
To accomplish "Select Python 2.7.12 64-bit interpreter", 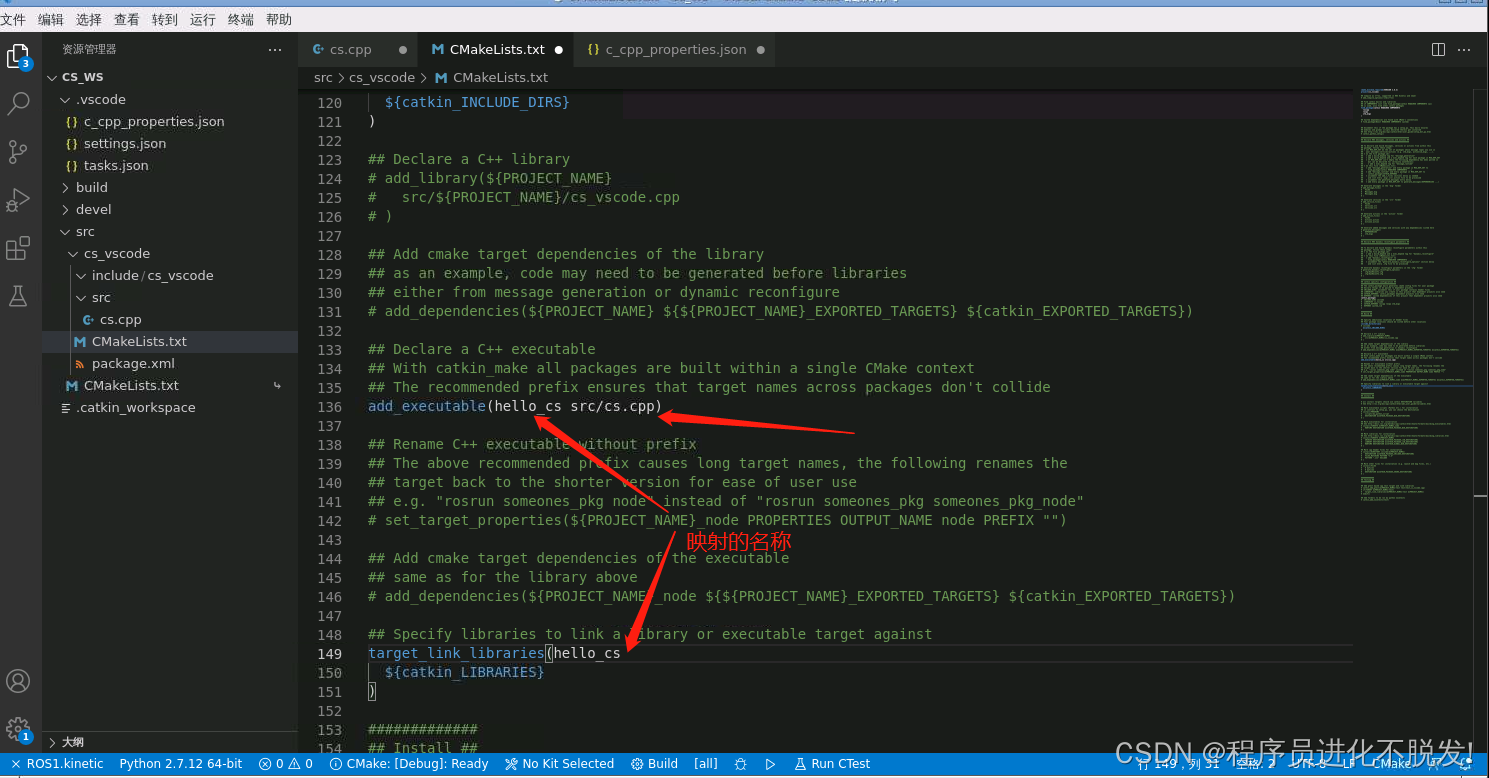I will point(181,764).
